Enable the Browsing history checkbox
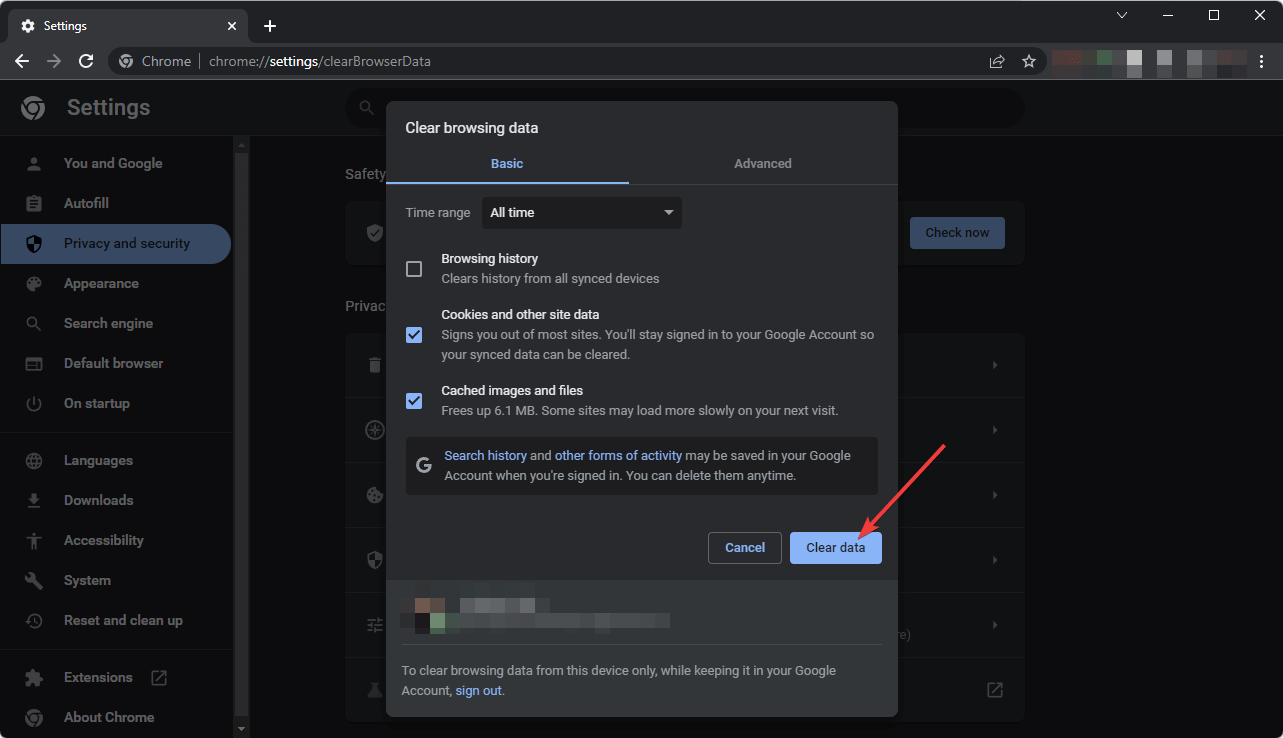1283x738 pixels. pos(414,269)
